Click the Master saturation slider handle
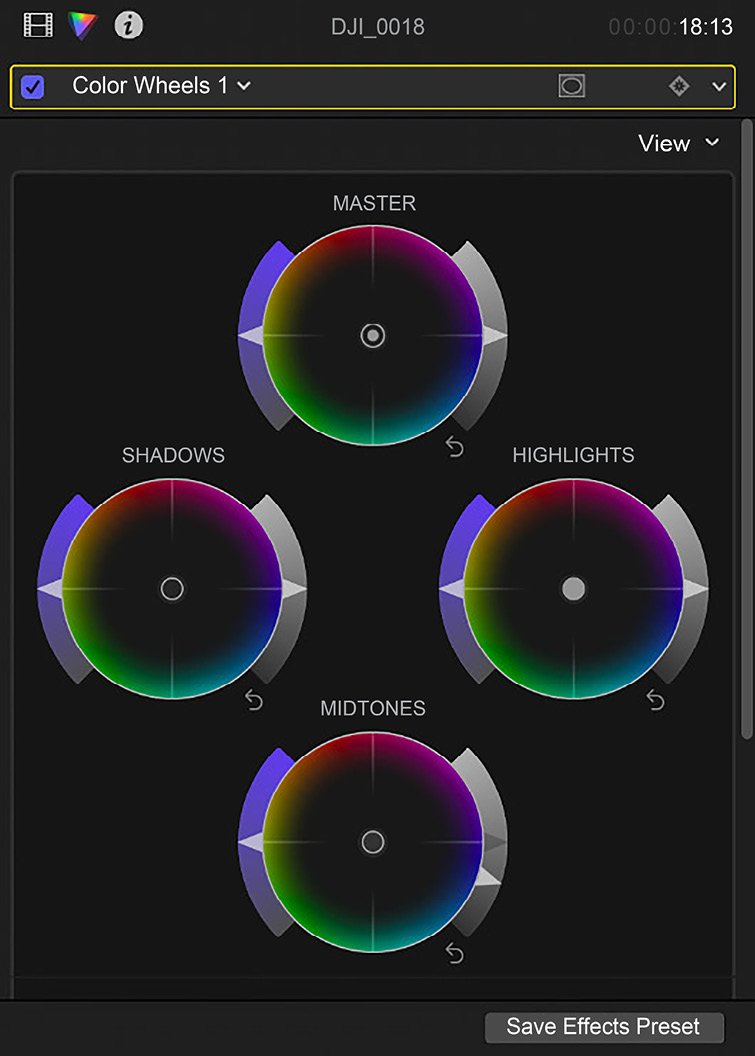The image size is (755, 1056). click(x=251, y=335)
